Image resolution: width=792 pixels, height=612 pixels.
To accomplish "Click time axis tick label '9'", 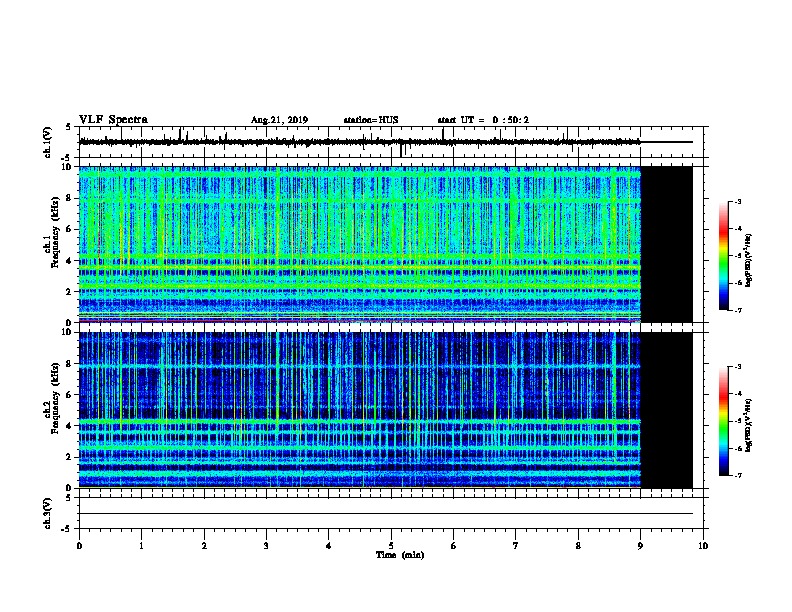I will pyautogui.click(x=640, y=546).
